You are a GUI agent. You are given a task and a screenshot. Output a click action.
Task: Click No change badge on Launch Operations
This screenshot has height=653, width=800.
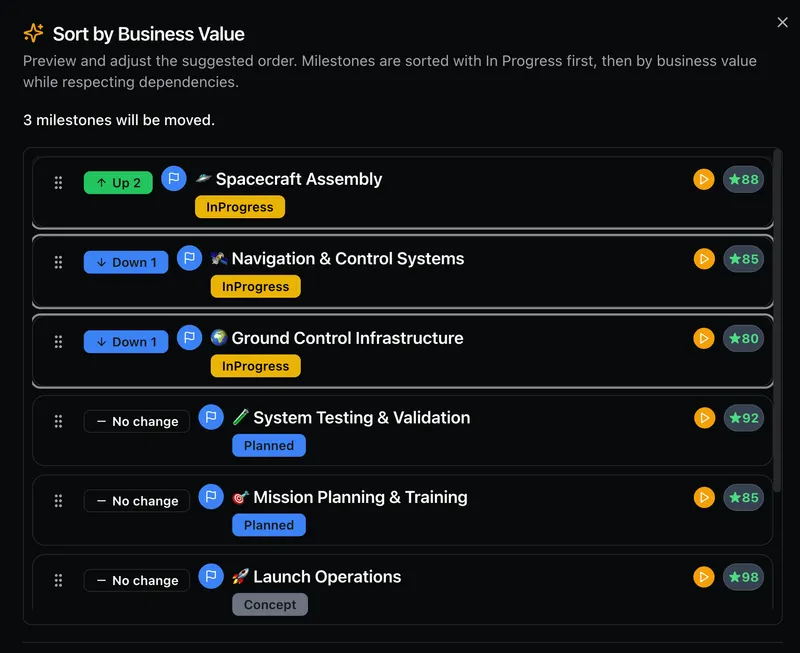(x=136, y=580)
